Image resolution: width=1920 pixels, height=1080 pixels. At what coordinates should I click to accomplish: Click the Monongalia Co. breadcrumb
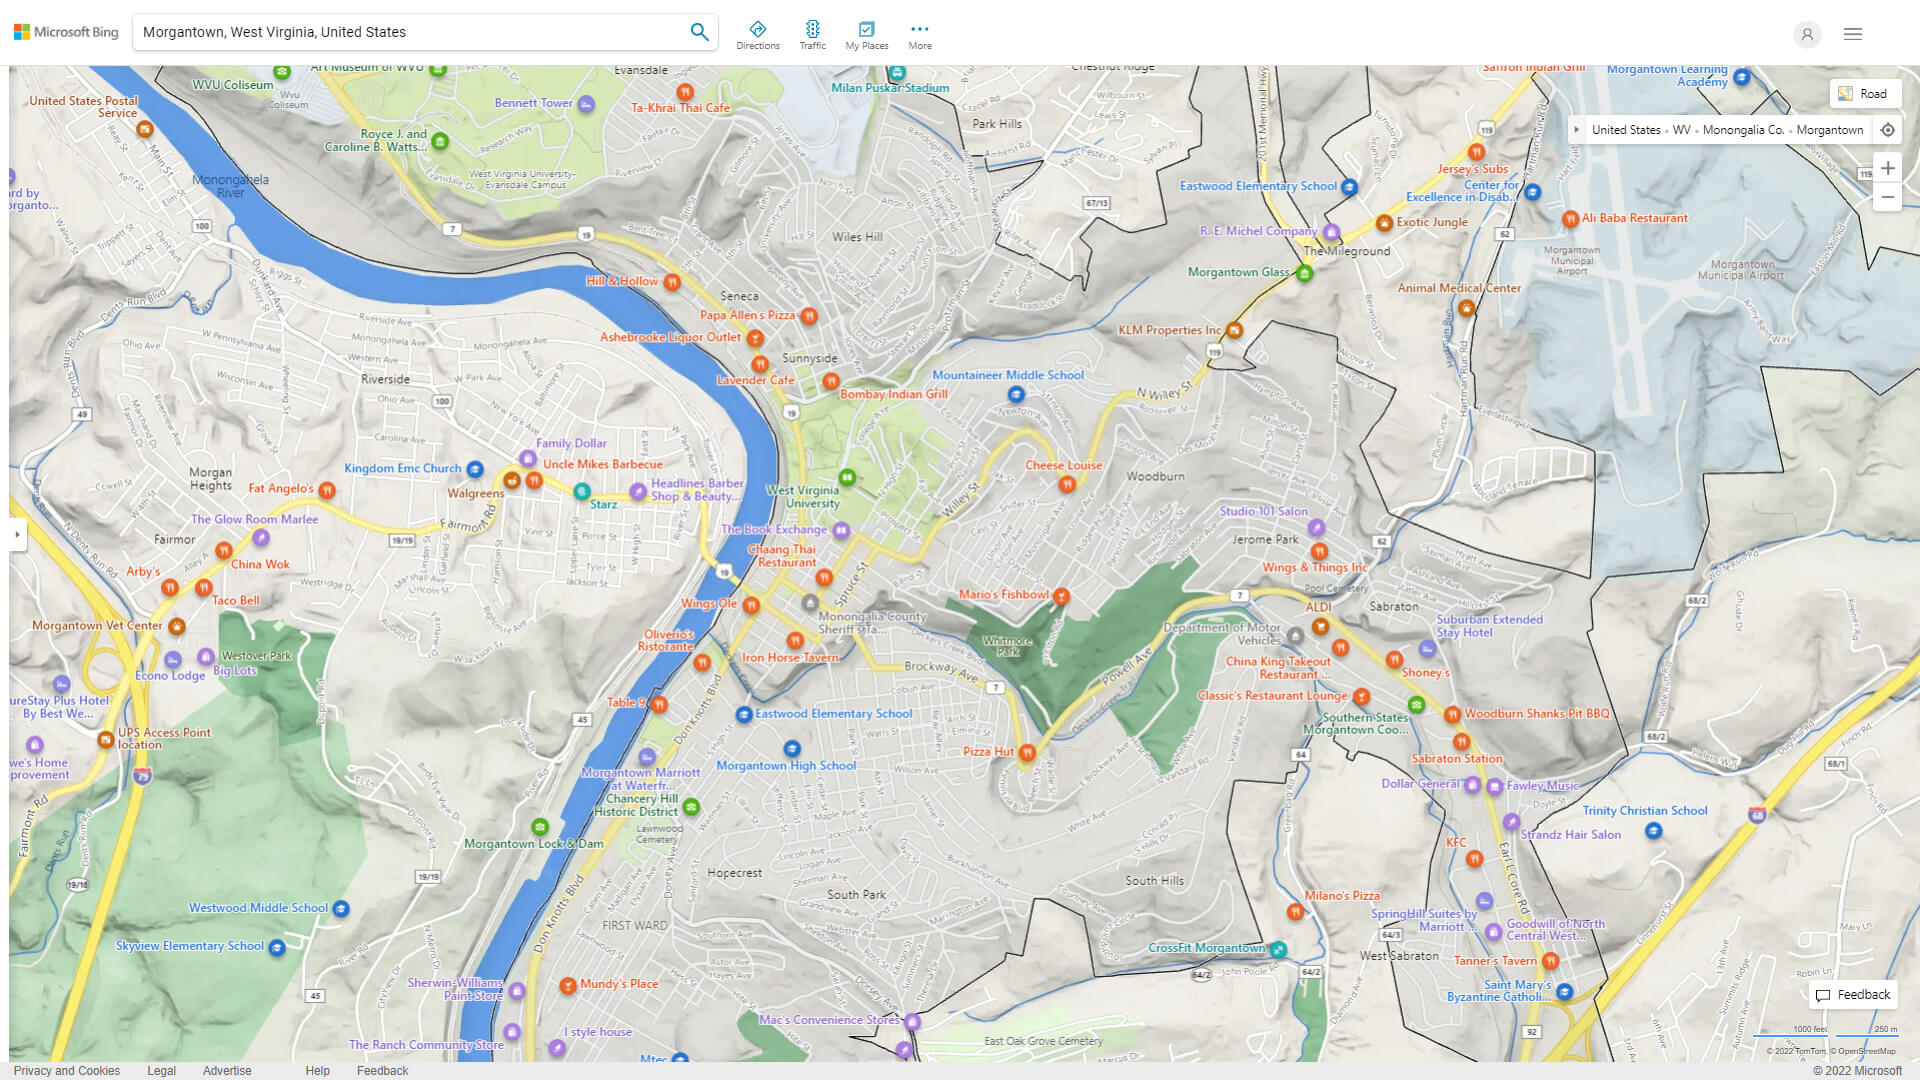coord(1742,130)
